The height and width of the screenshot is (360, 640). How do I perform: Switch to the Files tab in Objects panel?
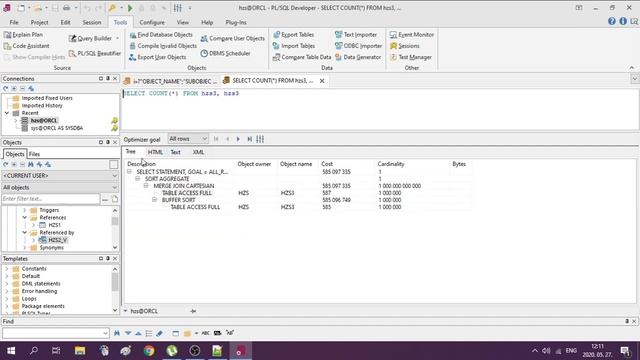click(x=34, y=154)
